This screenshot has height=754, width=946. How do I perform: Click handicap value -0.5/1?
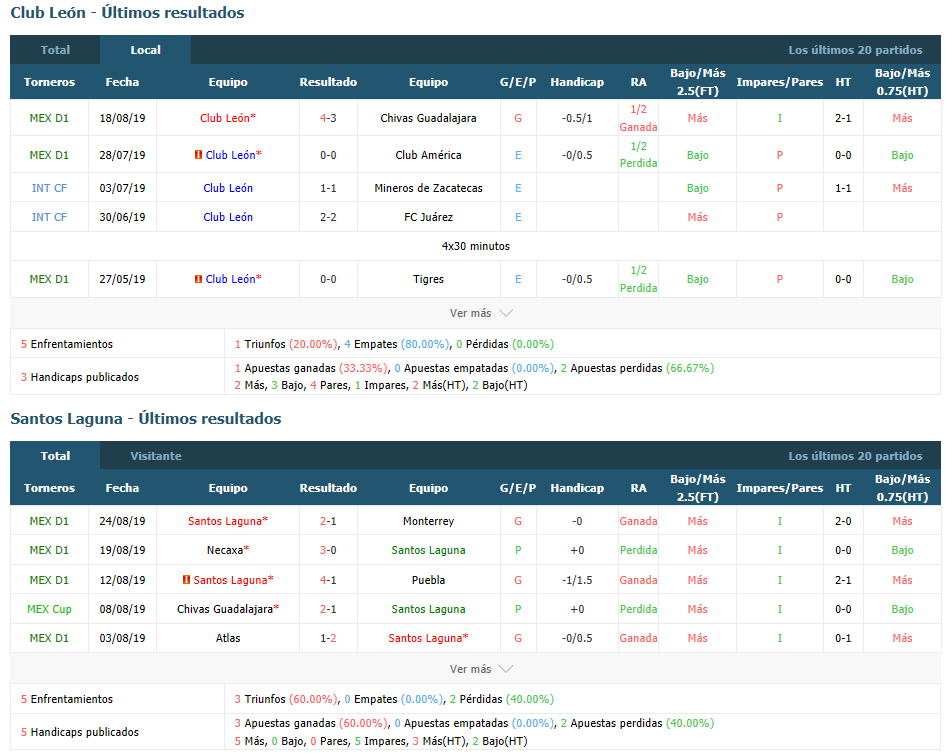(x=577, y=118)
